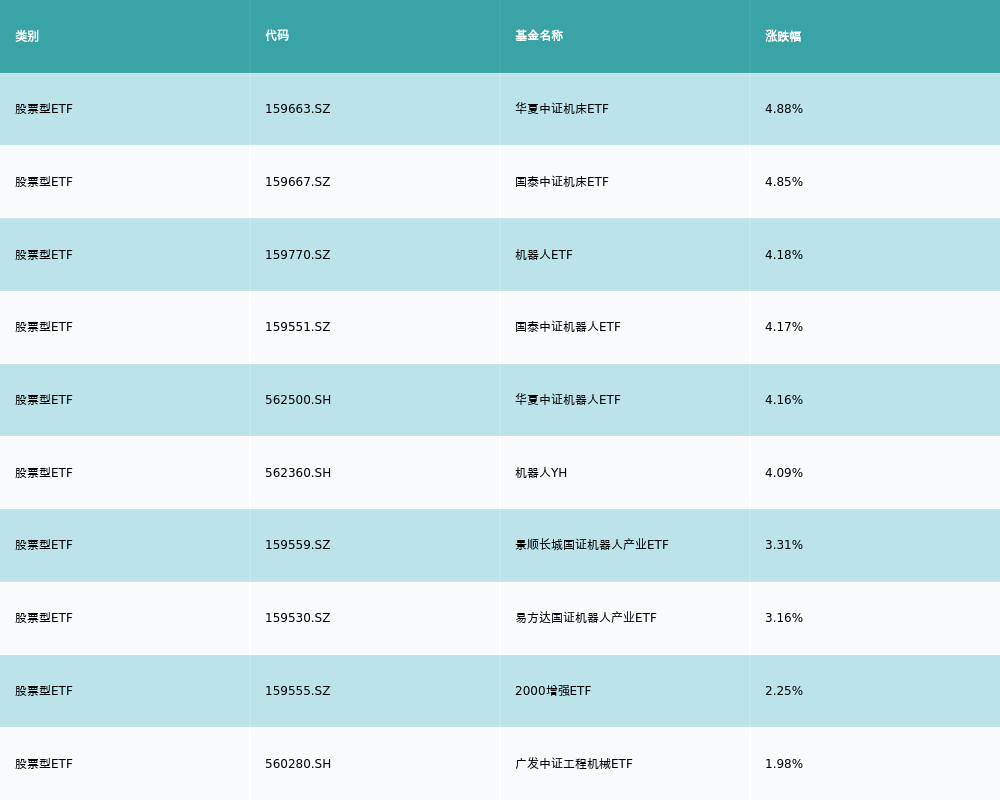Open 华夏中证机床ETF fund name
Image resolution: width=1000 pixels, height=800 pixels.
[x=561, y=109]
